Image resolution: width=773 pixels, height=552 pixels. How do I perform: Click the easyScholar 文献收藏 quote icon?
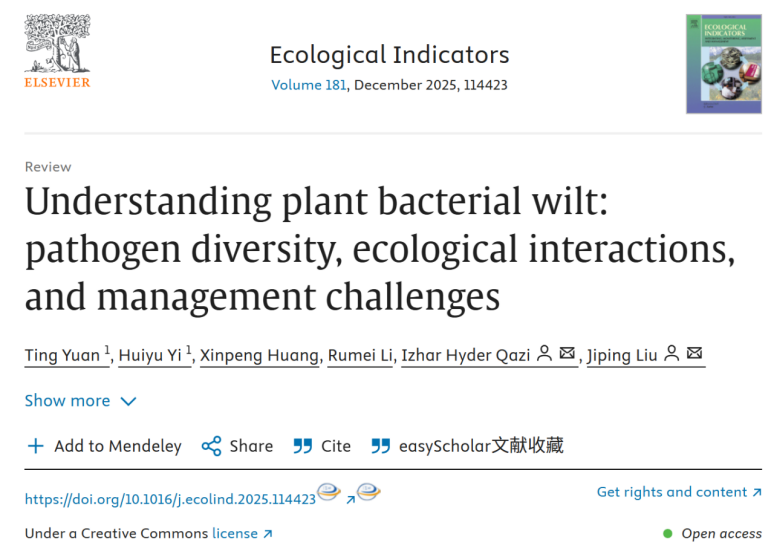[380, 446]
